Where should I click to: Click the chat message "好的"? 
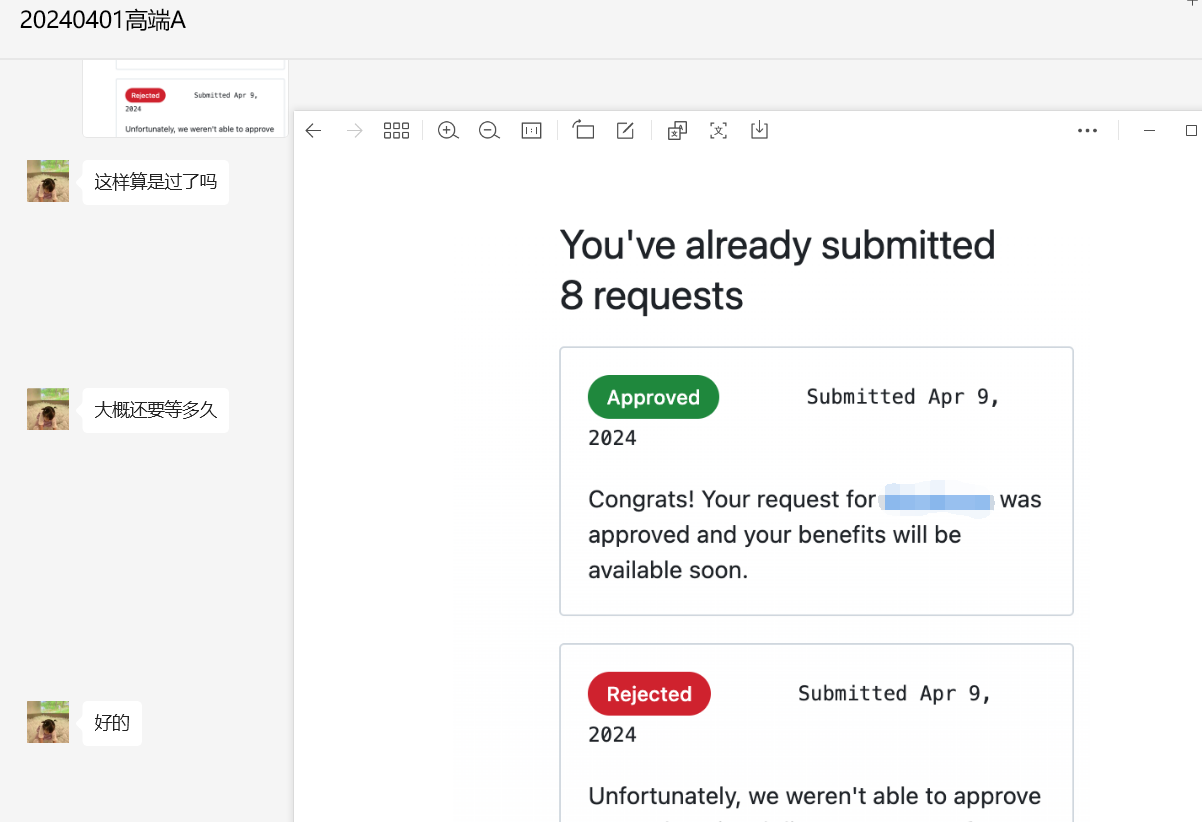(112, 723)
